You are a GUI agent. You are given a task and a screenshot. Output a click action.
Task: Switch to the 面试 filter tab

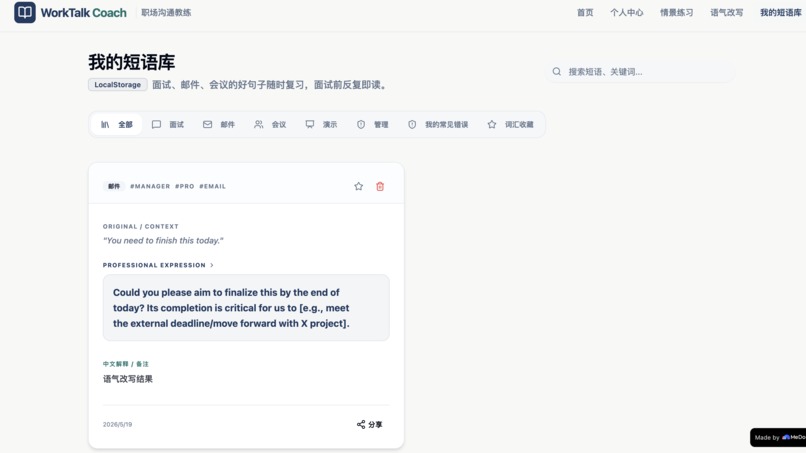168,124
